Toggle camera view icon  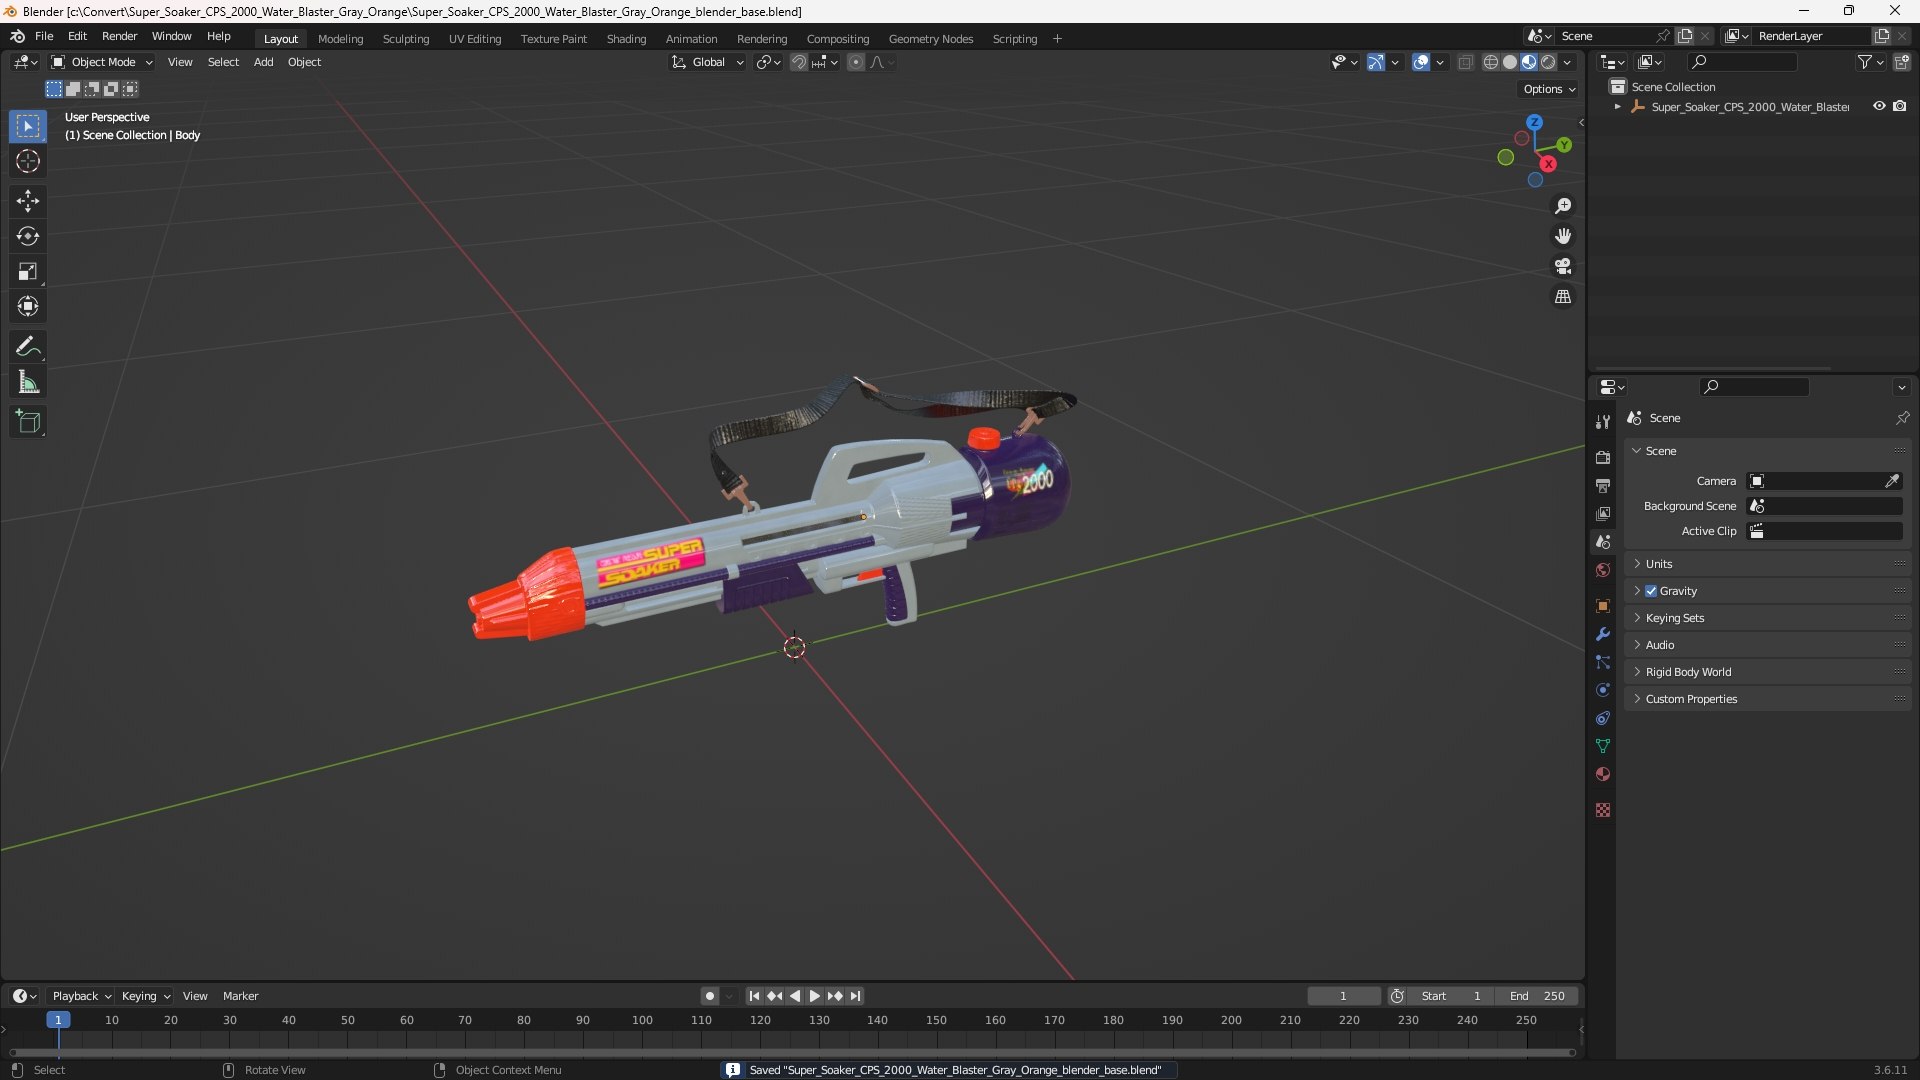click(x=1563, y=266)
